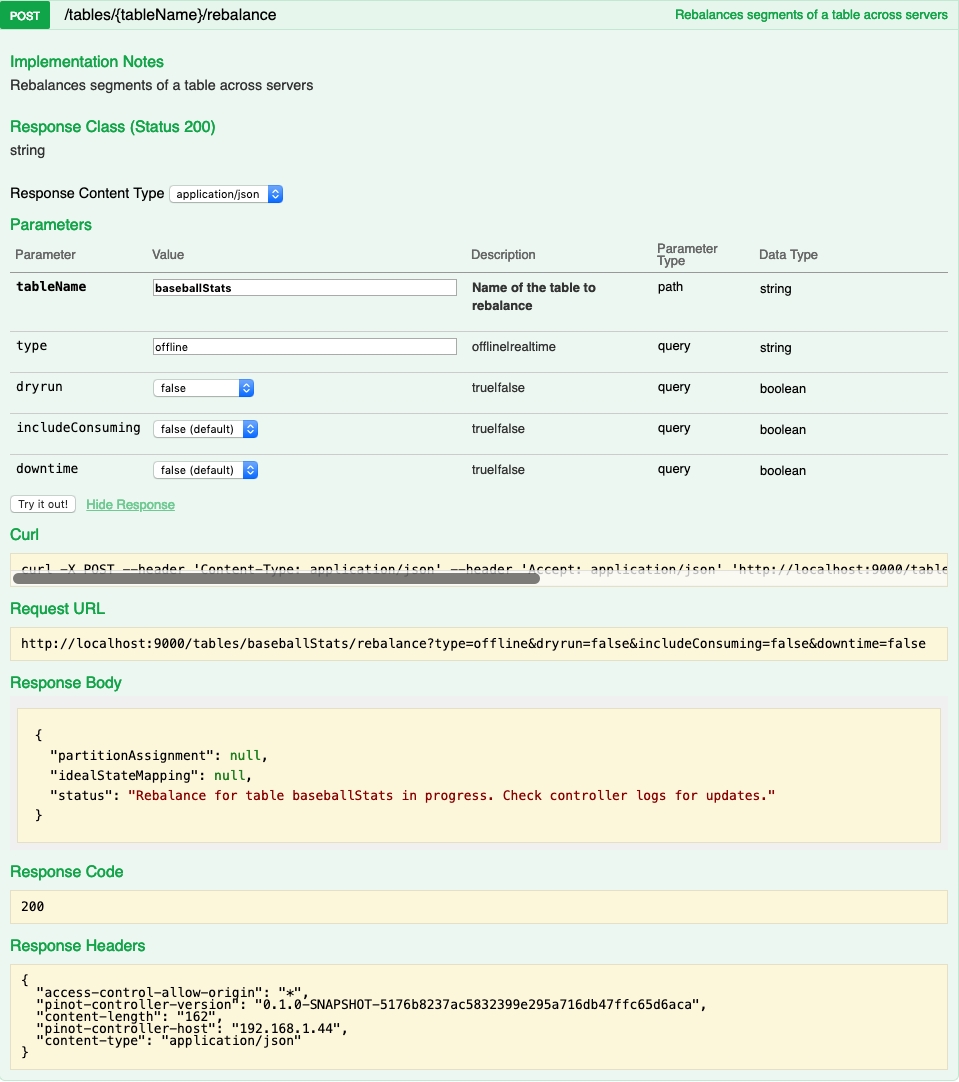Click the Request URL text box
The height and width of the screenshot is (1082, 959).
pos(478,644)
